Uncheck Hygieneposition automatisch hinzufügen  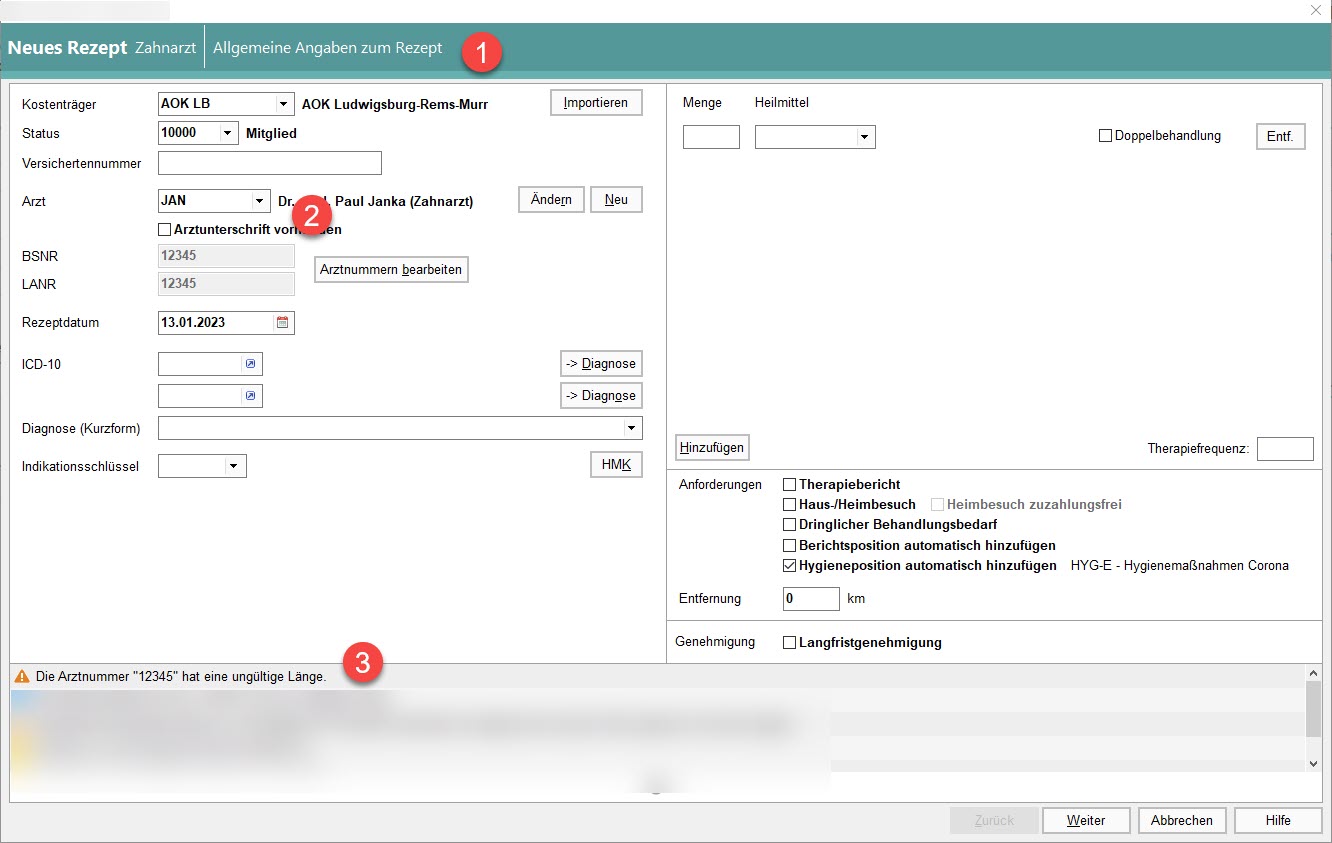tap(790, 566)
